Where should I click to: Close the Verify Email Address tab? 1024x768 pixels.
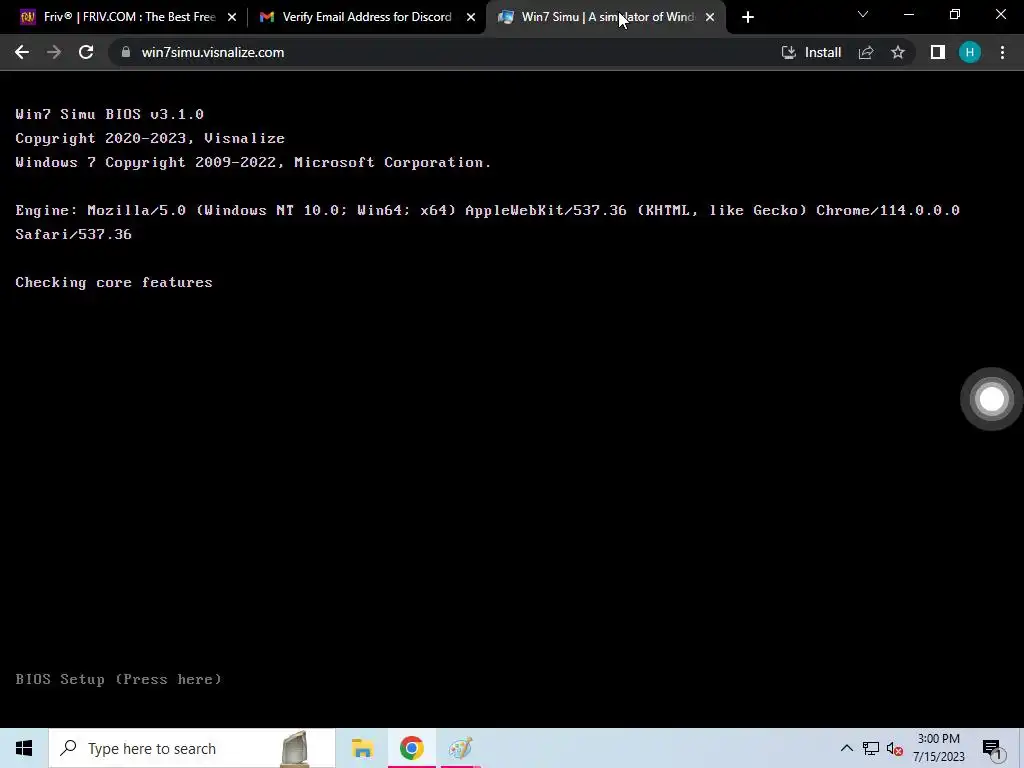(x=471, y=17)
